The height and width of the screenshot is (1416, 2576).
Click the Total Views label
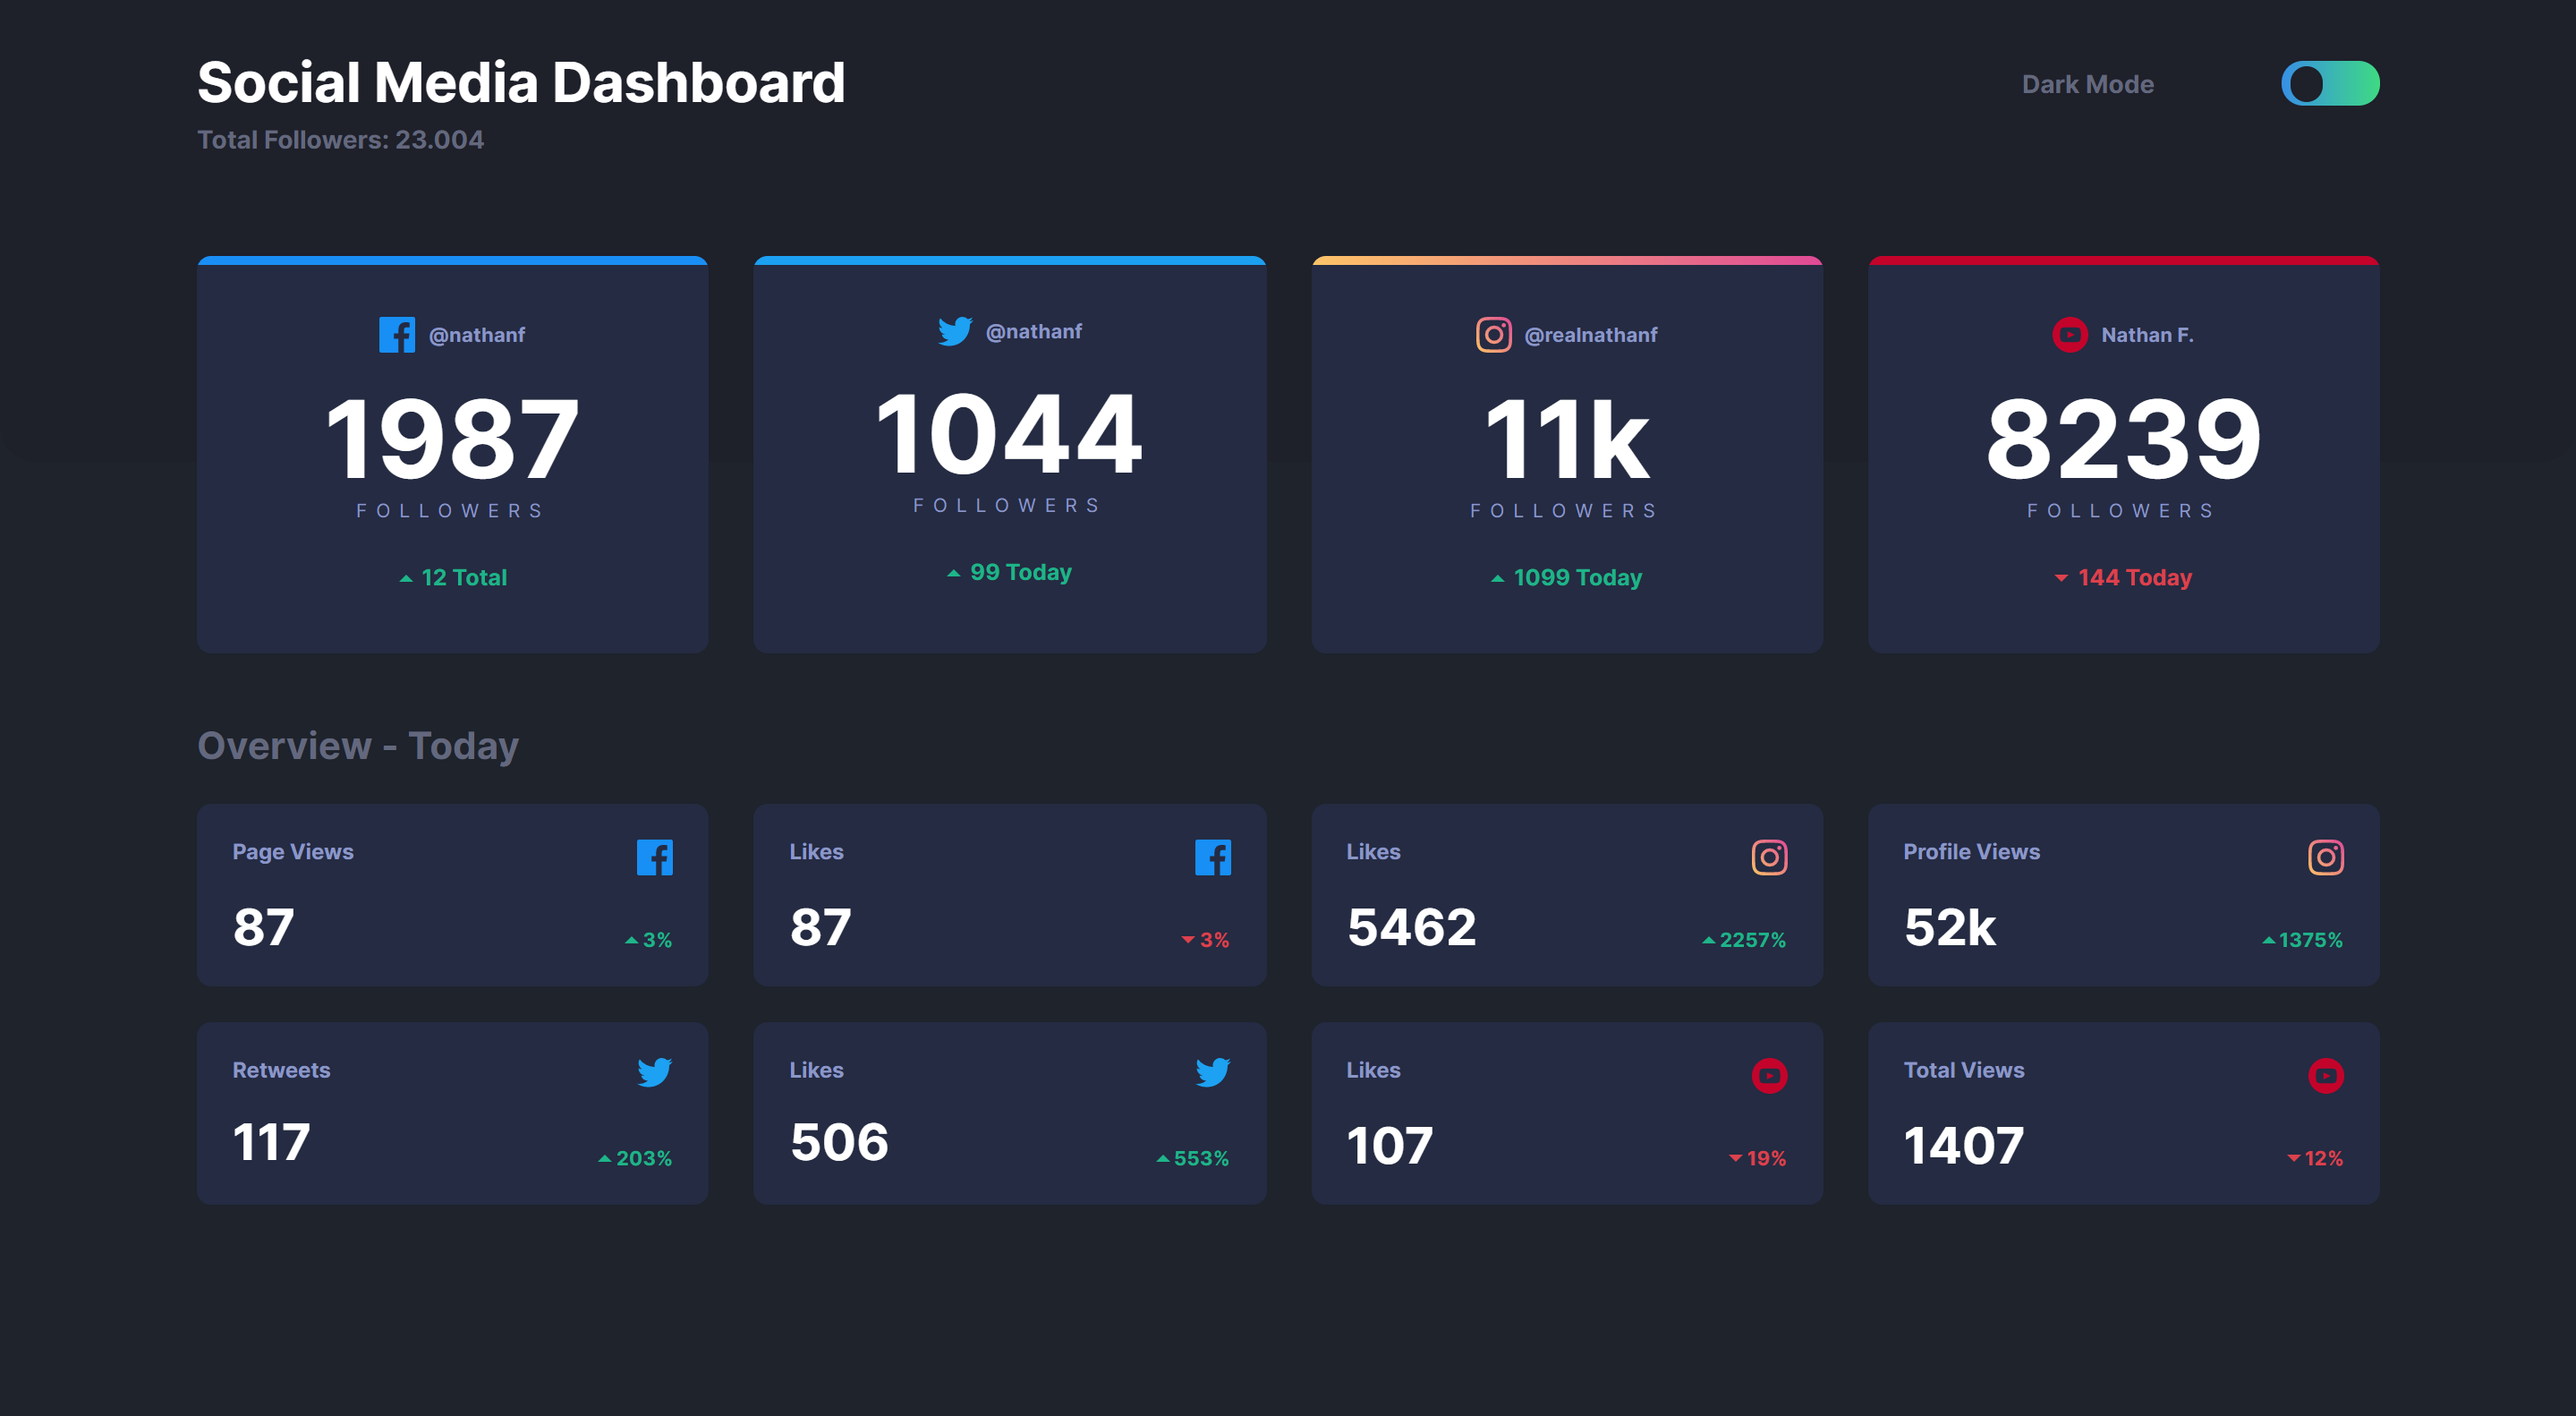(x=1964, y=1070)
